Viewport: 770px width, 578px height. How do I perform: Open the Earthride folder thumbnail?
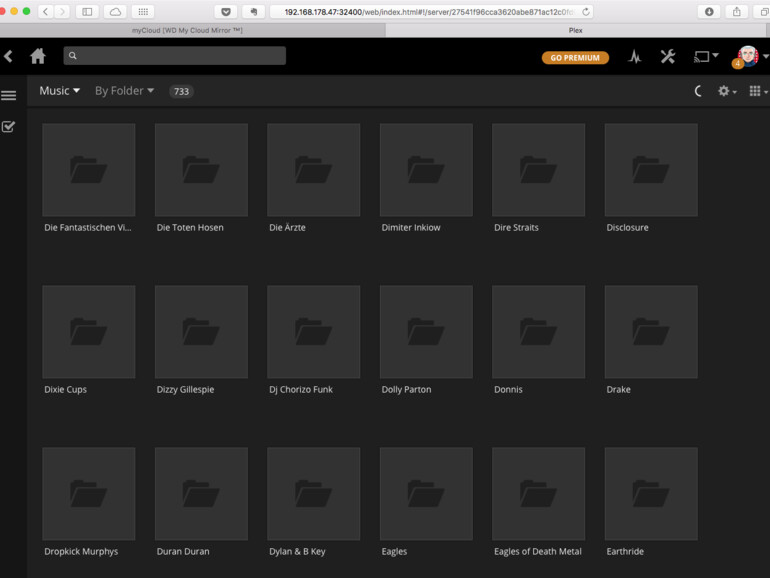(651, 494)
